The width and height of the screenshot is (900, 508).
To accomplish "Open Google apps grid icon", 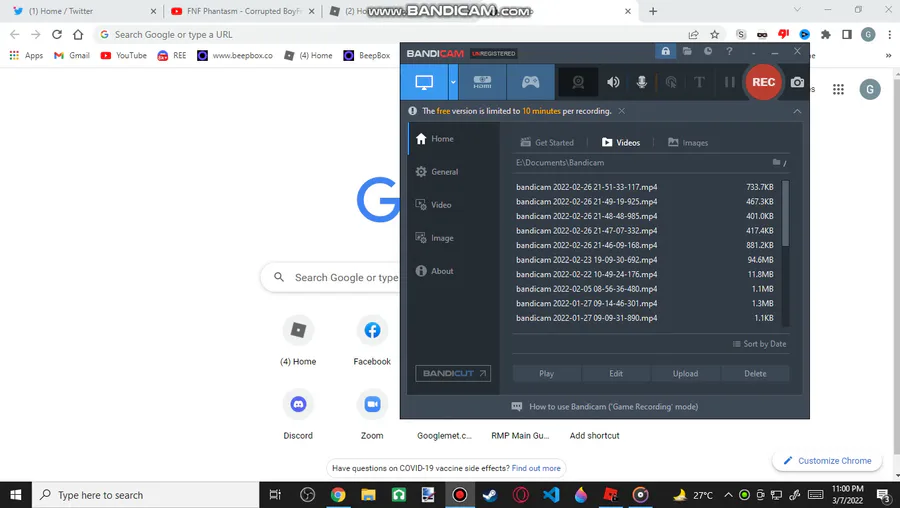I will (x=838, y=89).
